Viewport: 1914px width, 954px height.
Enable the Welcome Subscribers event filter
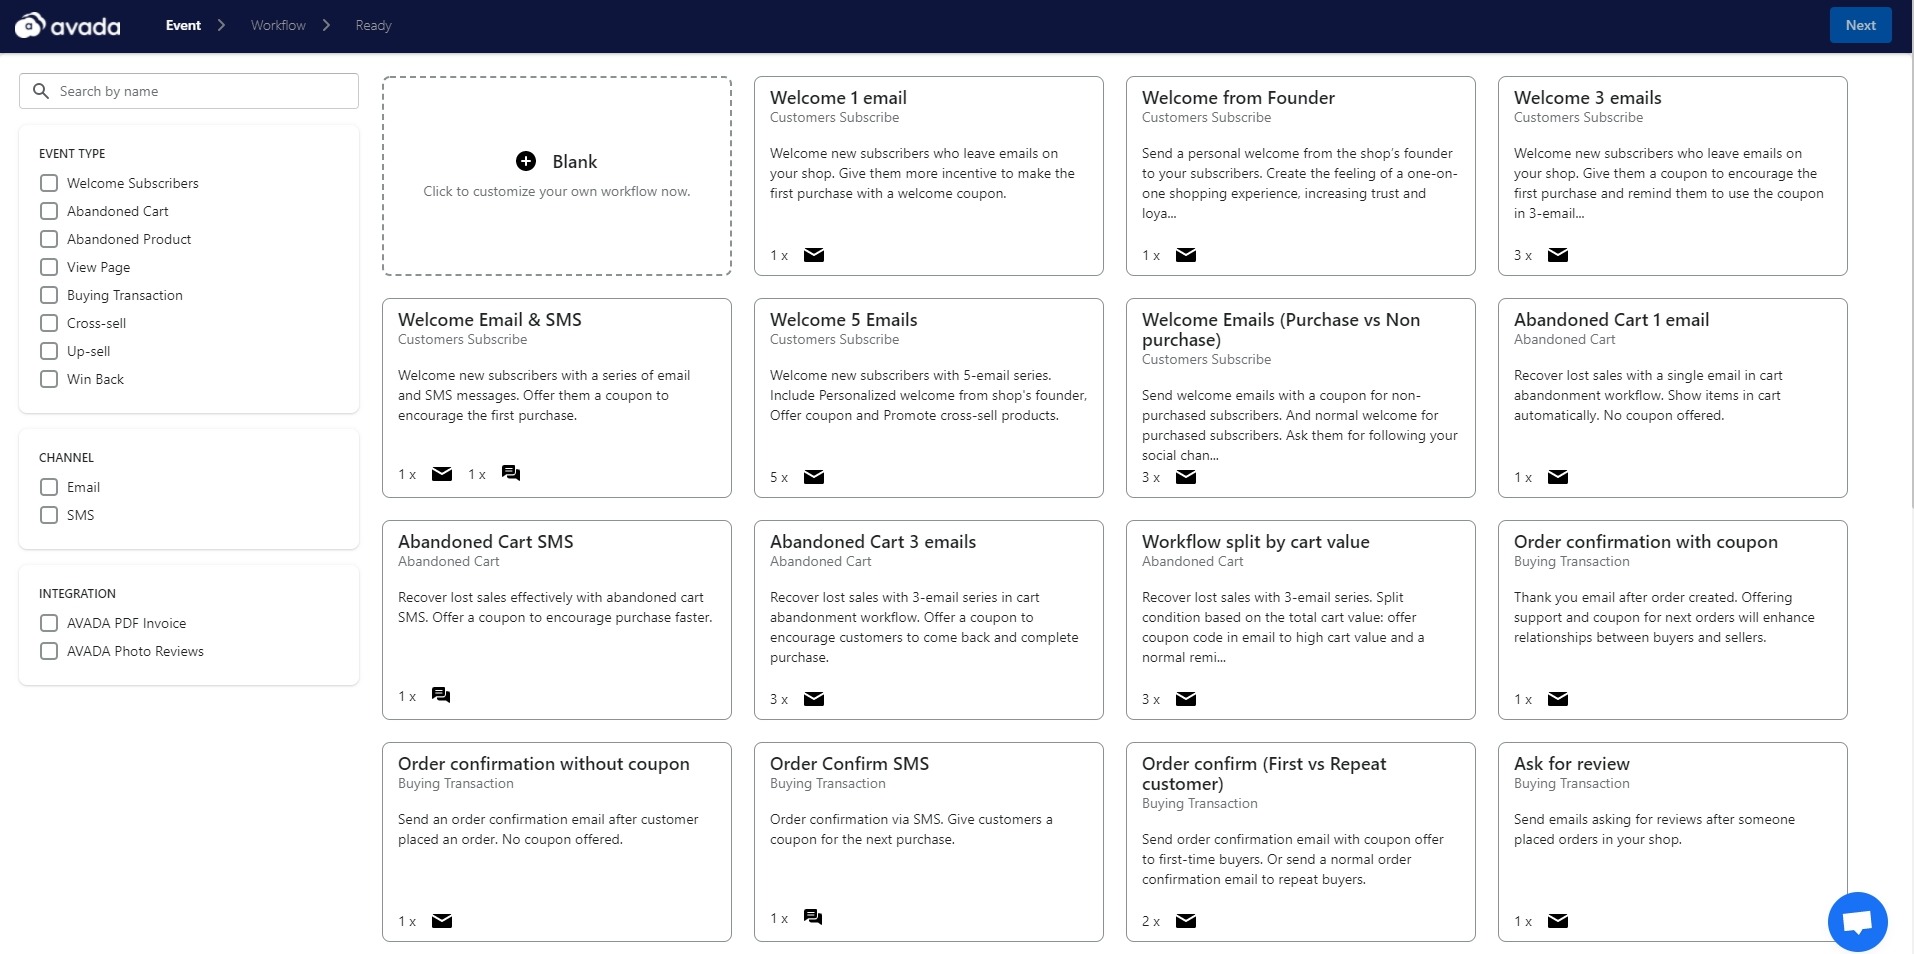pos(49,183)
